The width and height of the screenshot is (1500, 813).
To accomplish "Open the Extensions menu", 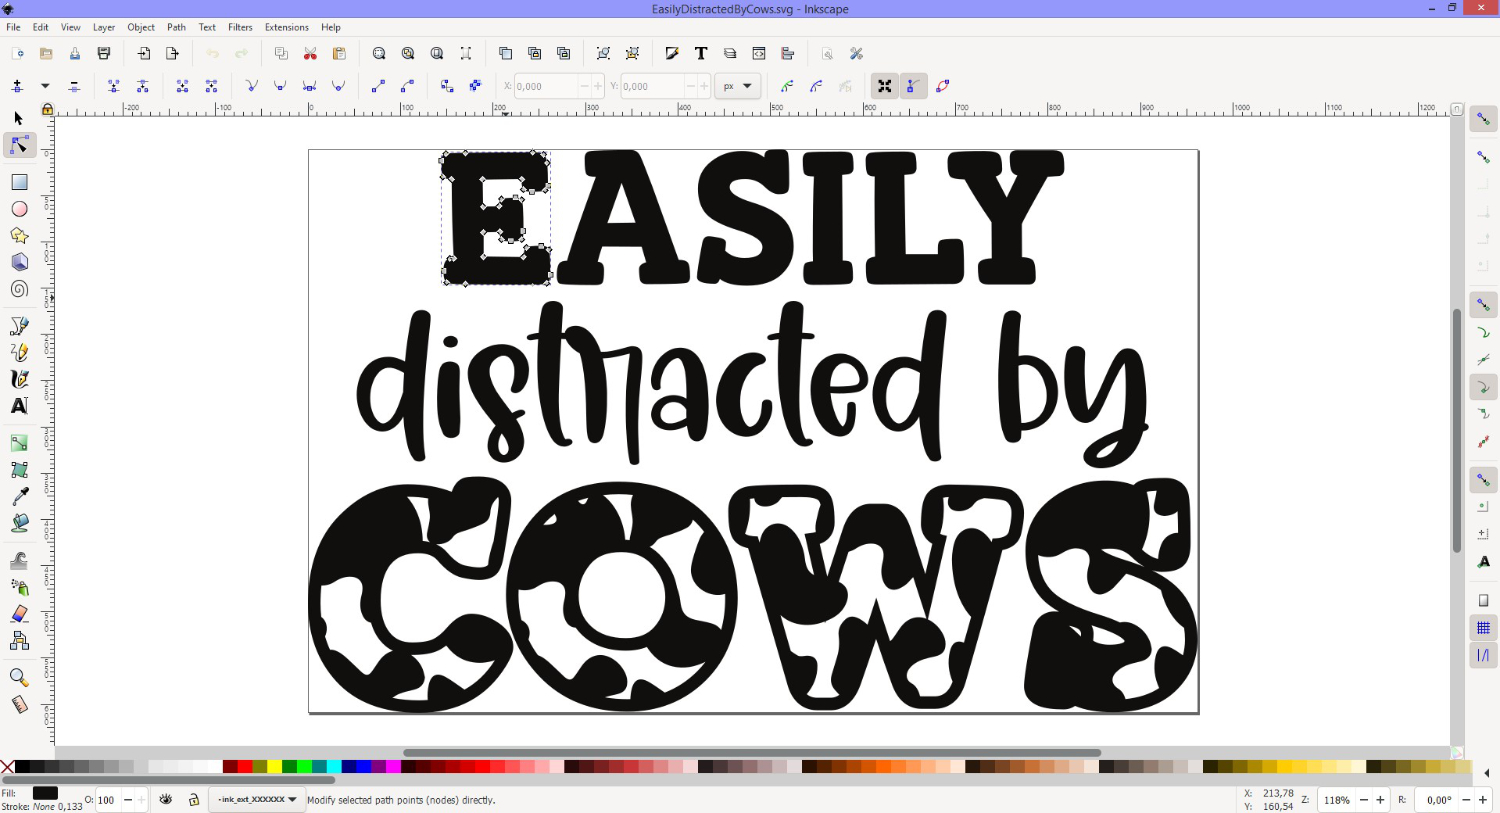I will tap(287, 27).
